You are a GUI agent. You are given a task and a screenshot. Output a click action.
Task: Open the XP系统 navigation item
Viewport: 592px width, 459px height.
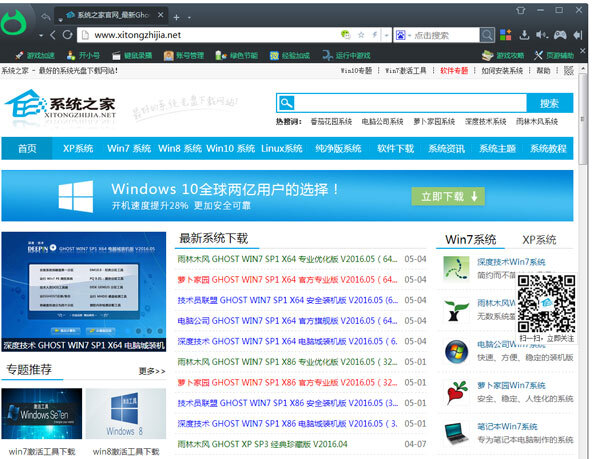click(78, 148)
